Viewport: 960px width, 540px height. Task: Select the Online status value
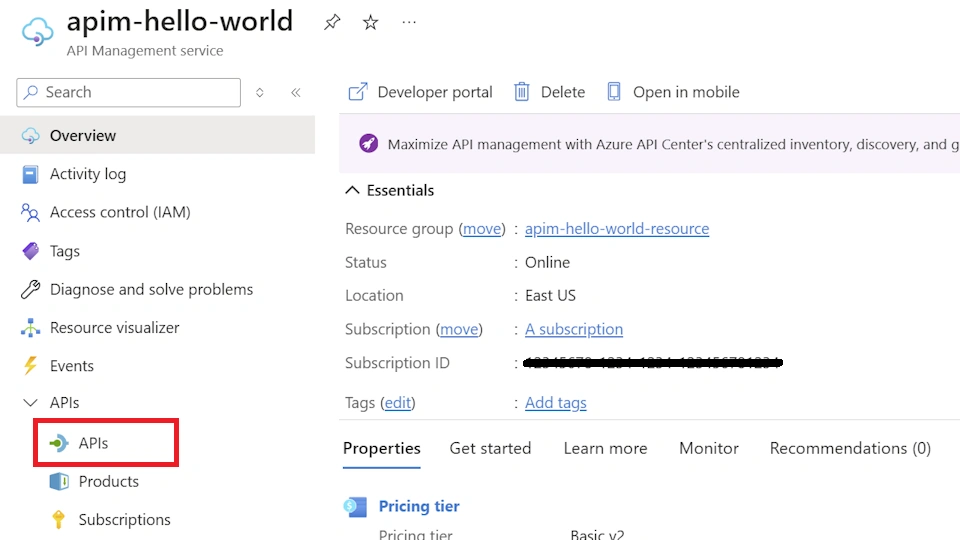point(547,262)
